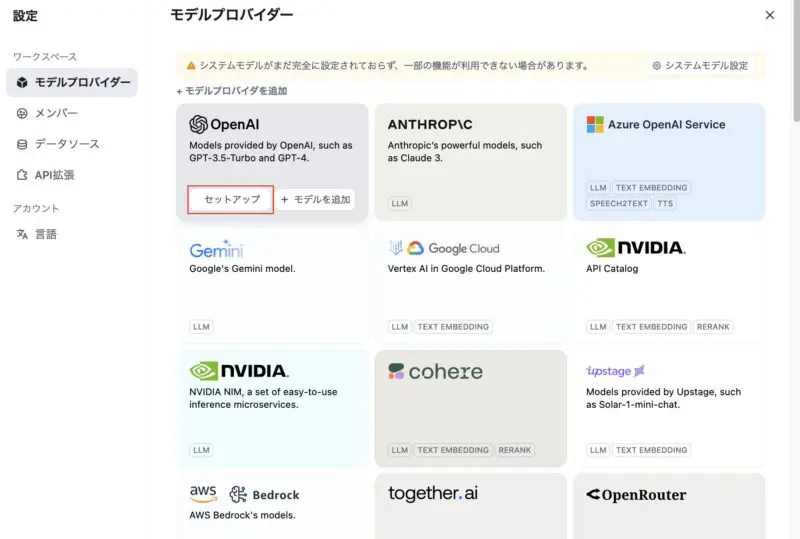
Task: Click the AWS Bedrock logo
Action: click(x=244, y=494)
